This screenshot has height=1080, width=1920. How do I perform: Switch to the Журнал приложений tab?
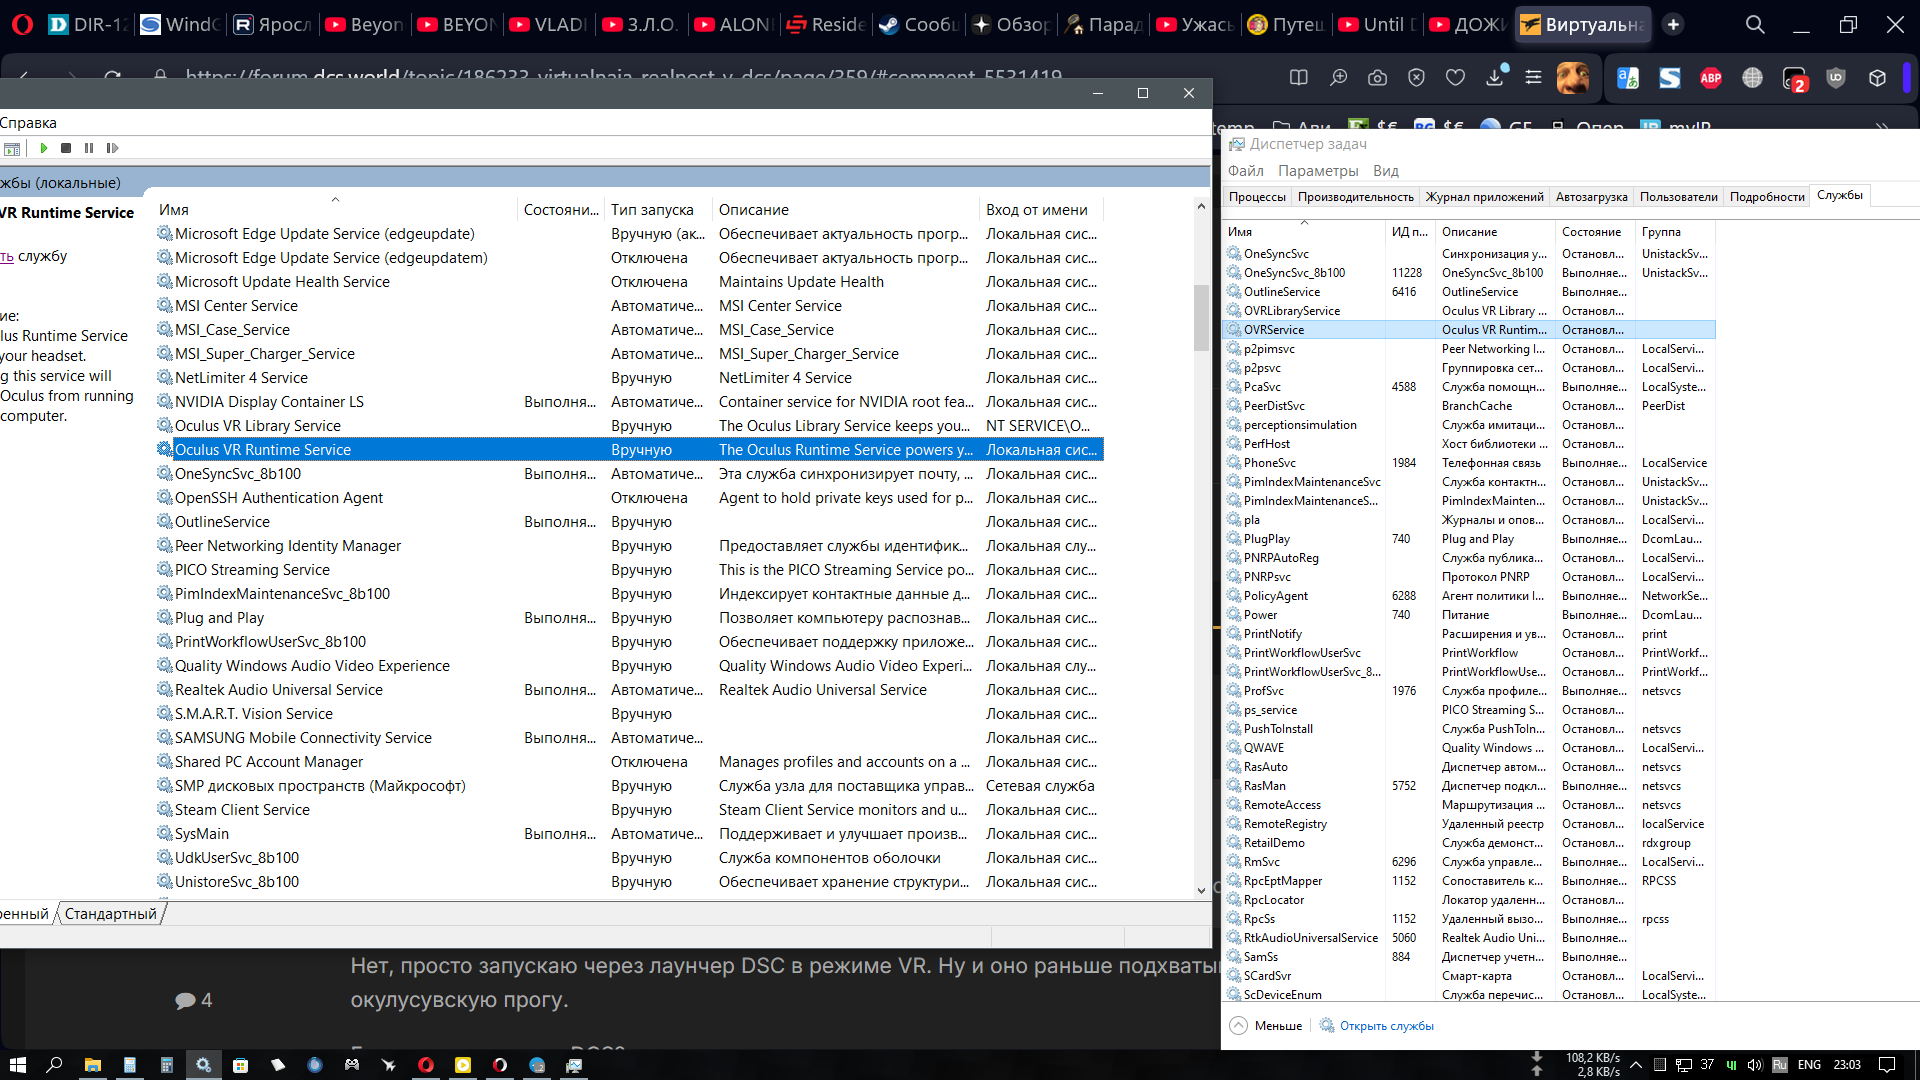click(x=1485, y=197)
